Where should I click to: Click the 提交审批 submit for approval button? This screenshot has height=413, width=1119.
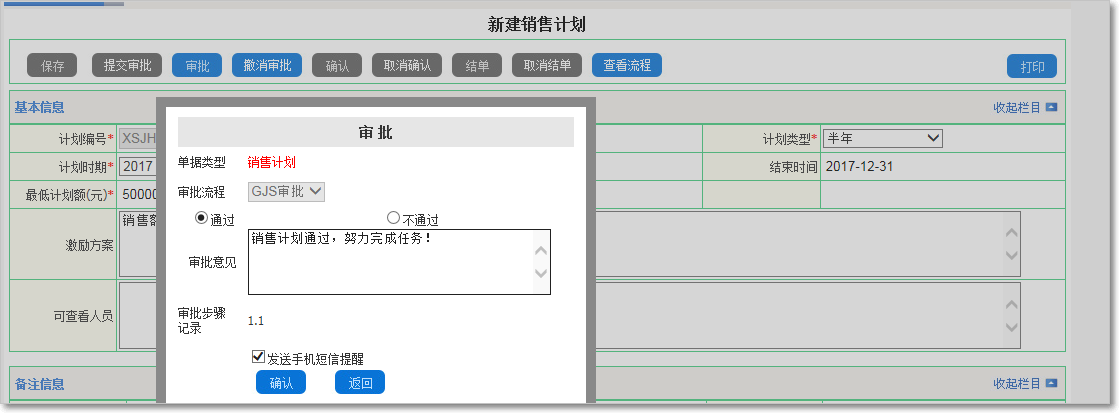point(127,66)
